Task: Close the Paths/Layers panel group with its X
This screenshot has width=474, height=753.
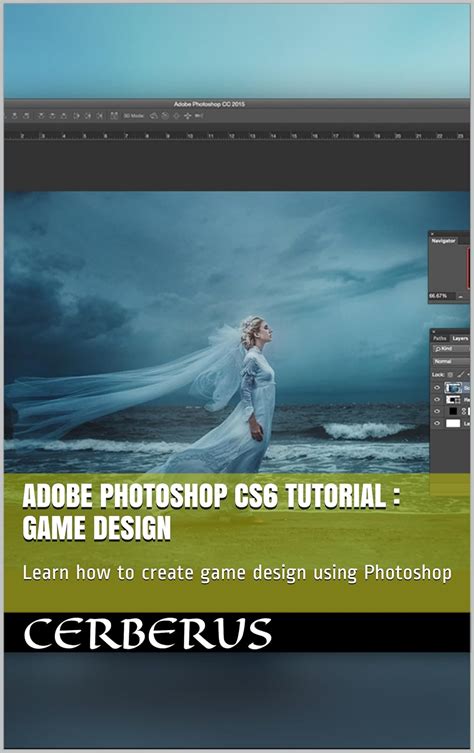Action: (x=434, y=332)
